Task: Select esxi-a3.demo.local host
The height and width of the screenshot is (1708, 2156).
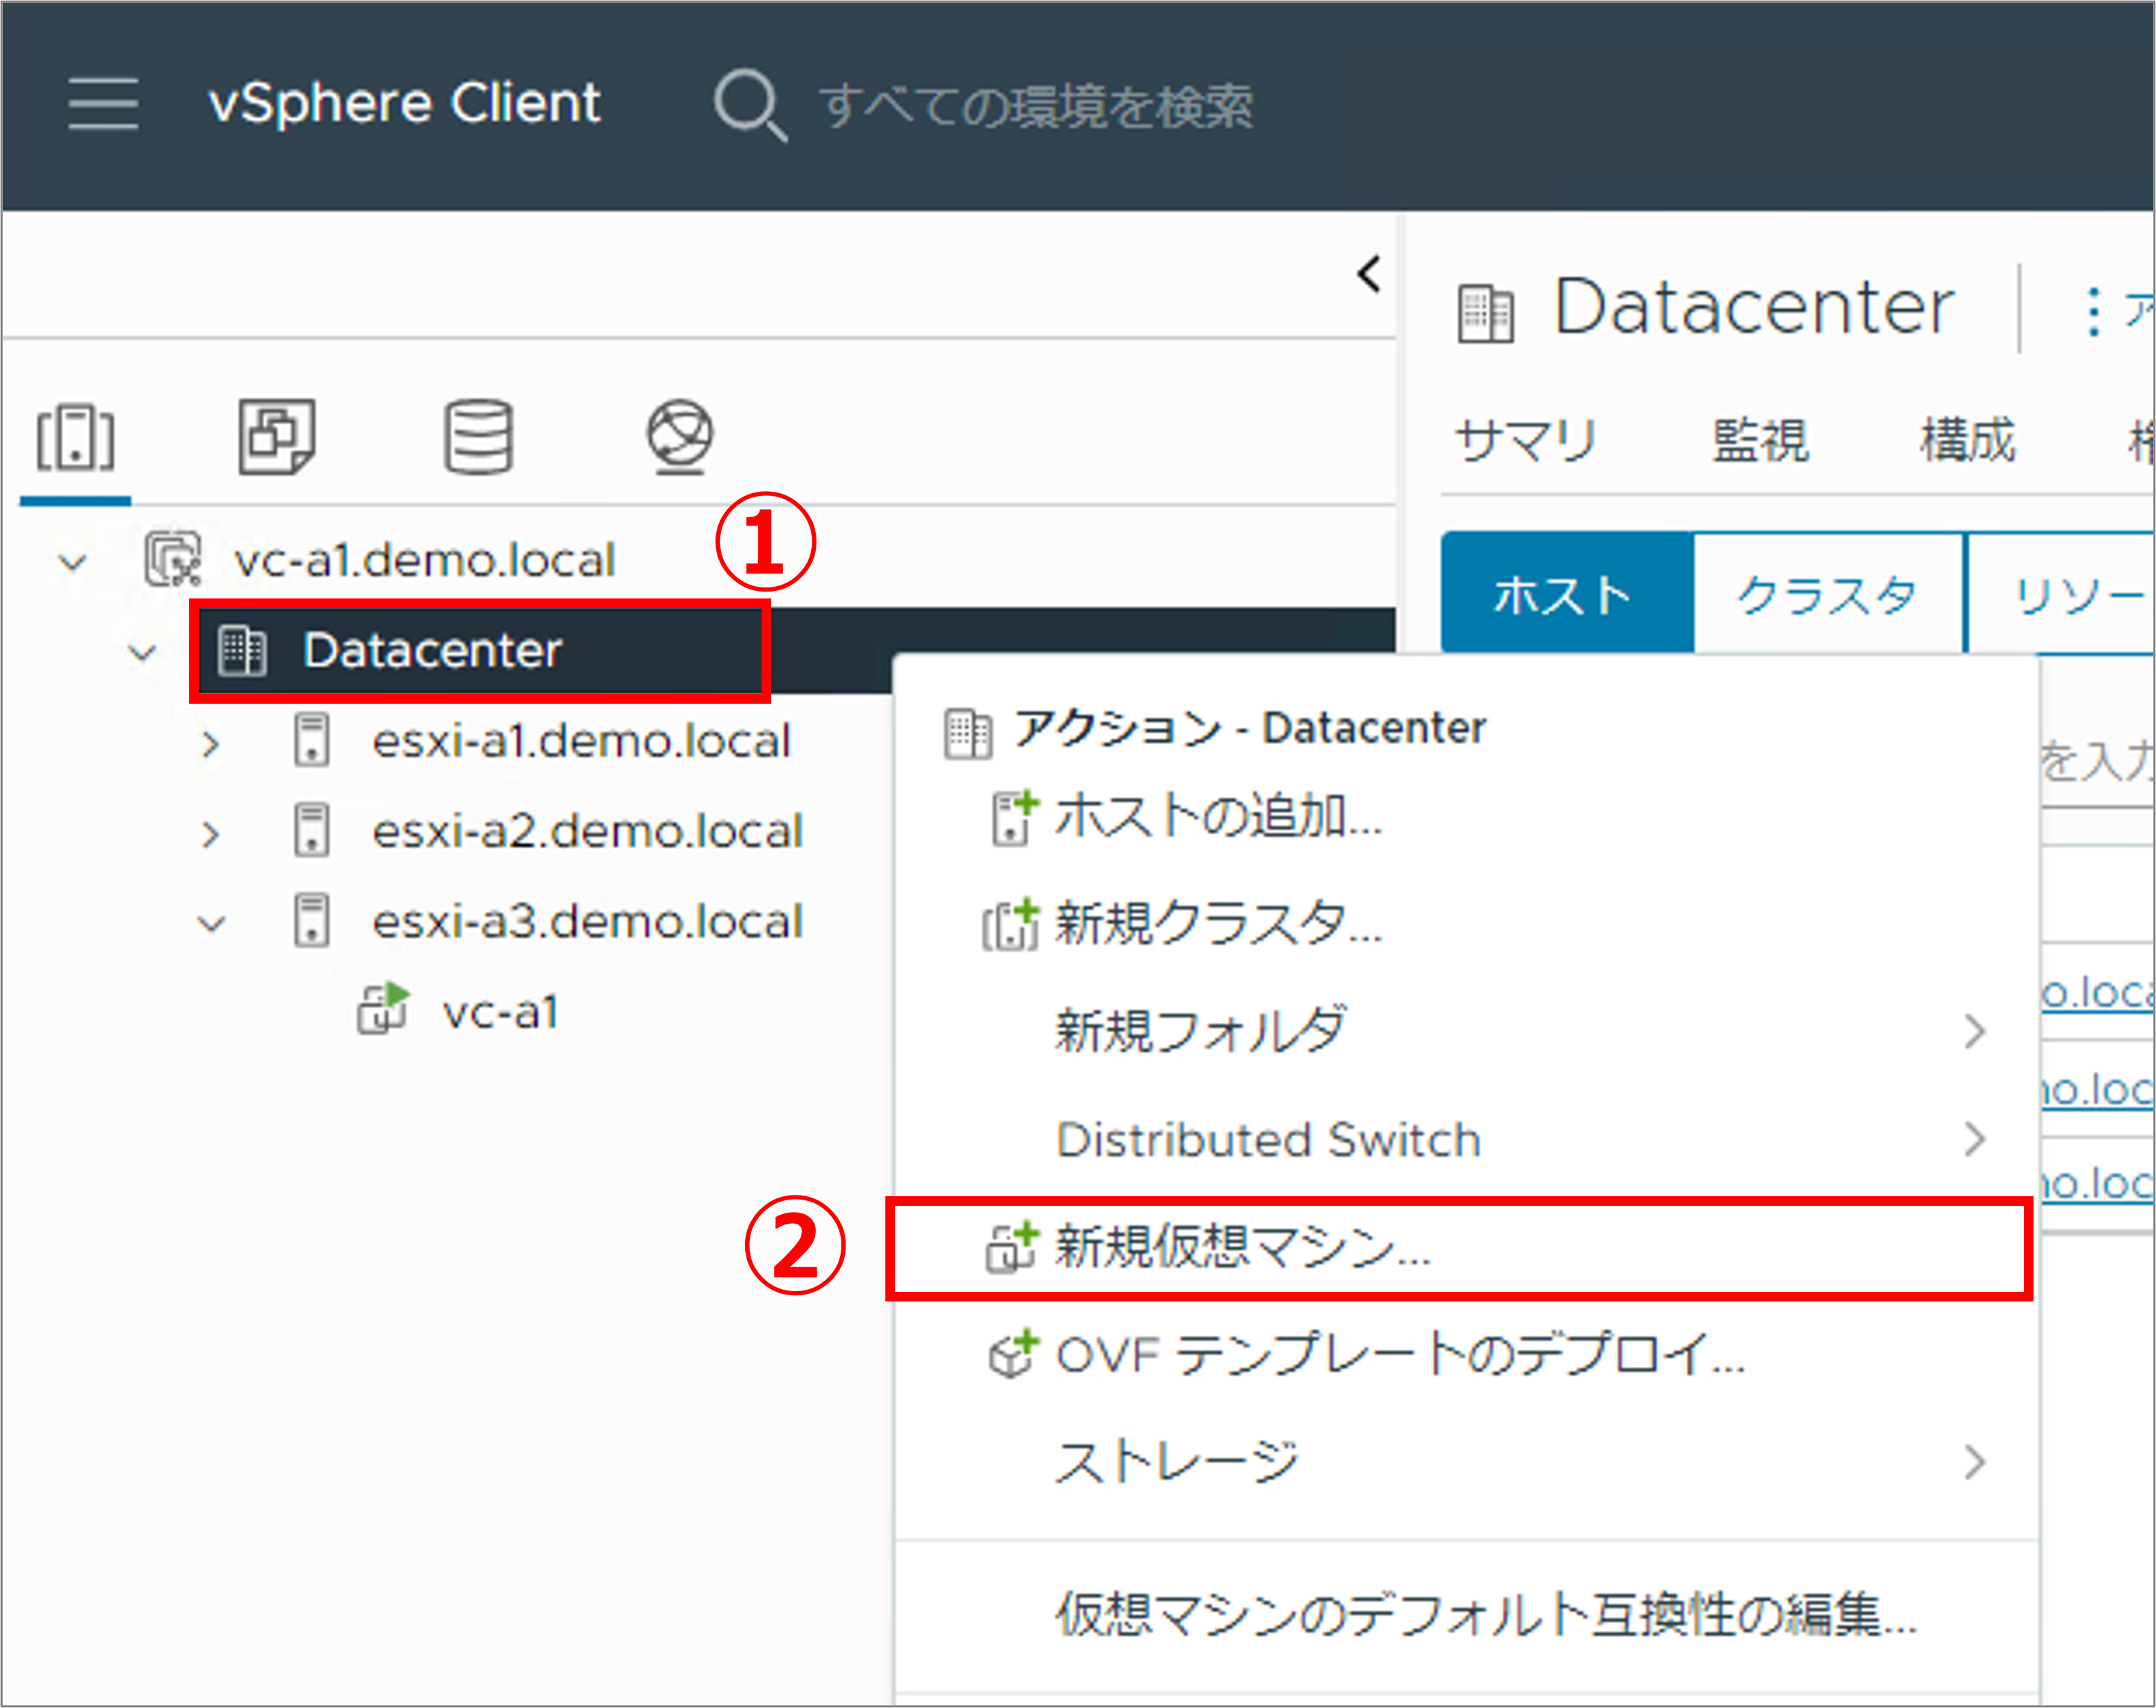Action: point(587,921)
